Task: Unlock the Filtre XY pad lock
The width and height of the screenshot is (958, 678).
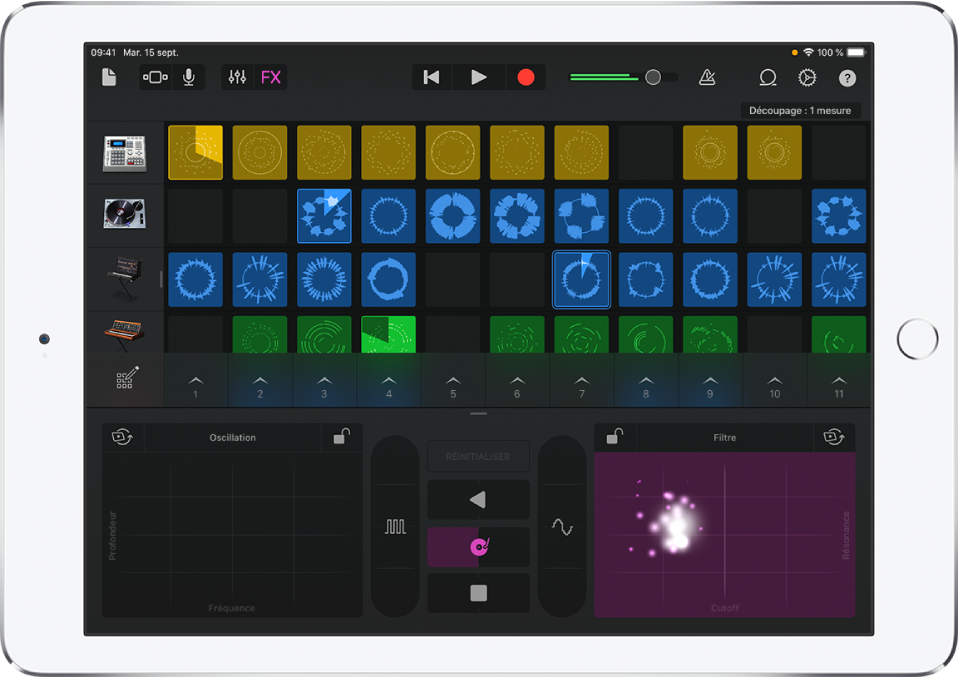Action: (x=616, y=437)
